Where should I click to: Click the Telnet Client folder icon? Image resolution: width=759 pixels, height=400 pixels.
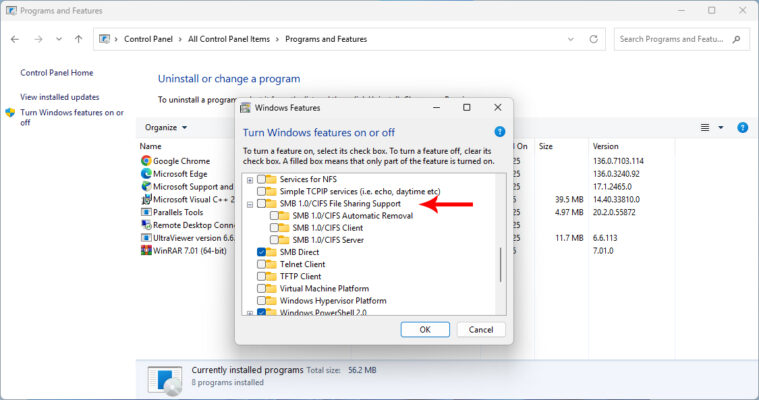coord(271,264)
